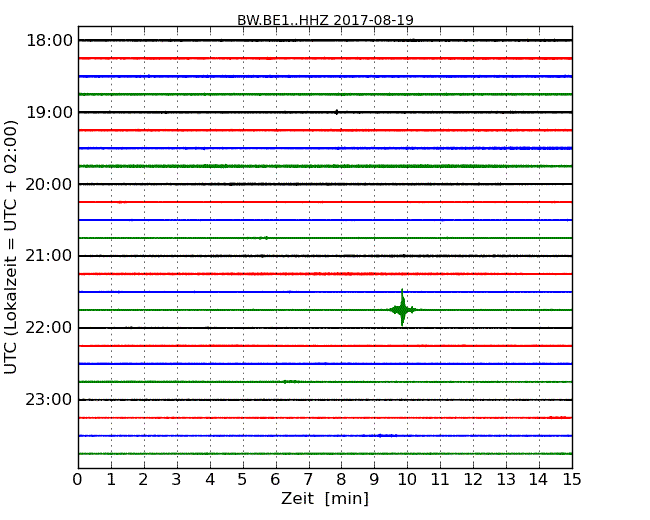Screen dimensions: 650x520
Task: Click the plot title BW.BE1..HHZ 2017-08-19
Action: (325, 20)
